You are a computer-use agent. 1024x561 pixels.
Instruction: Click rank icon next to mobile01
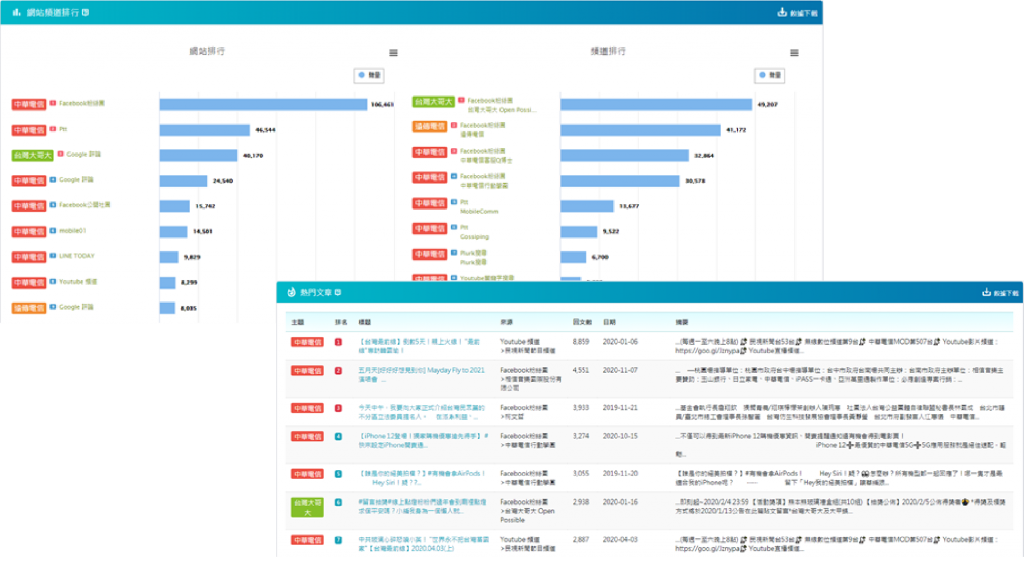click(x=53, y=231)
